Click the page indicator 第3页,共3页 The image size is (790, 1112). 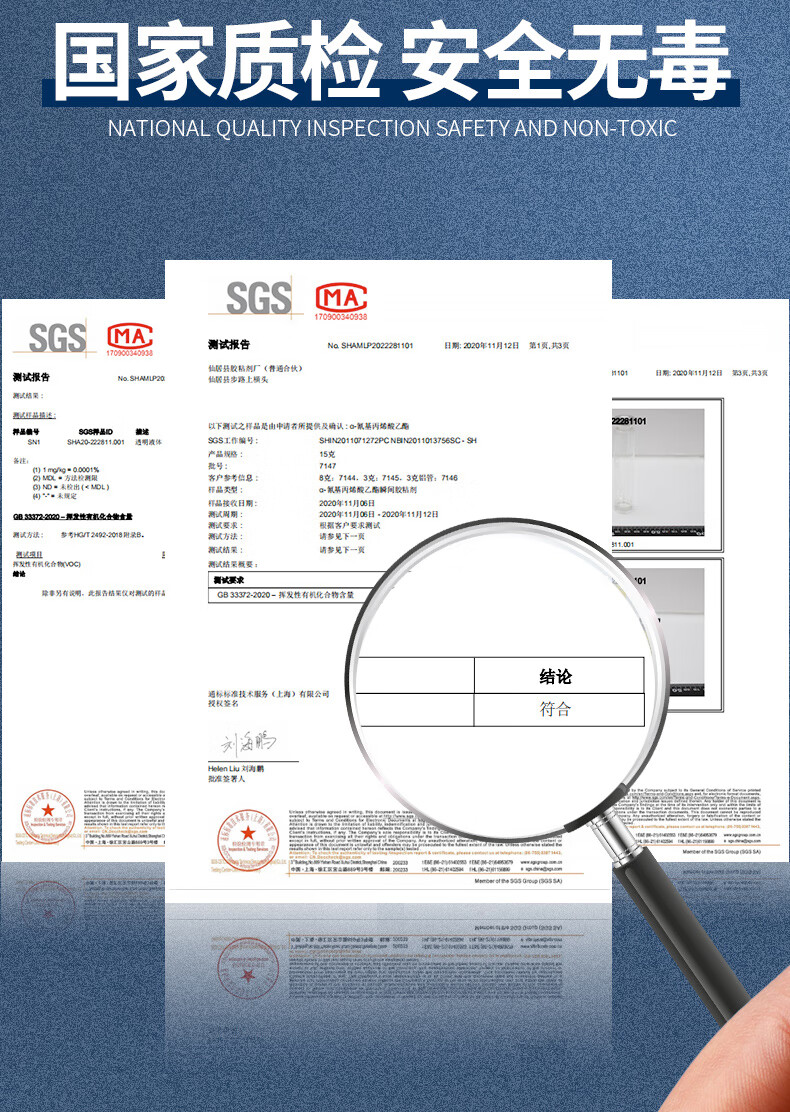pos(750,373)
